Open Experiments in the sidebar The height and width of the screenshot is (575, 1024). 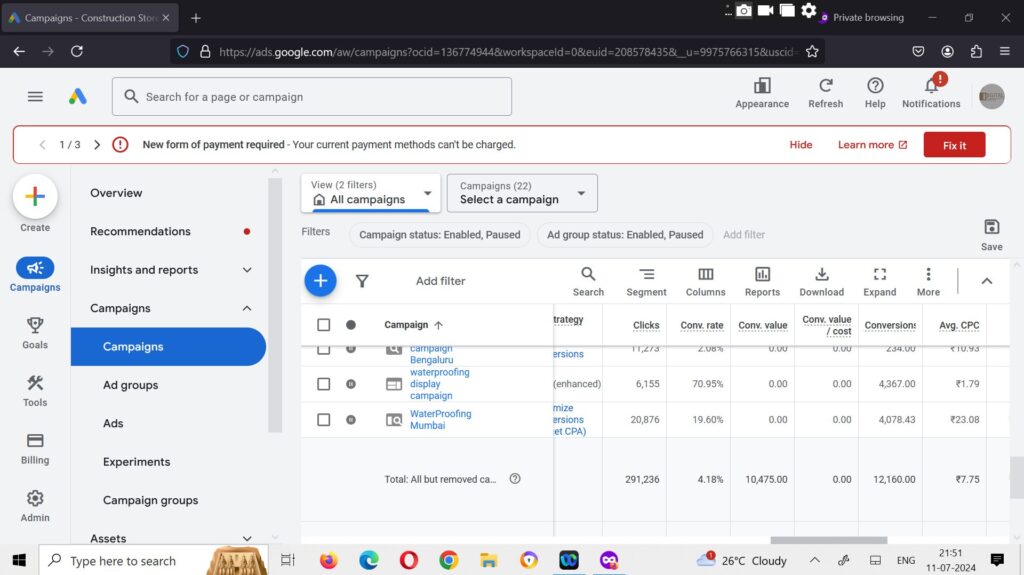[x=136, y=462]
